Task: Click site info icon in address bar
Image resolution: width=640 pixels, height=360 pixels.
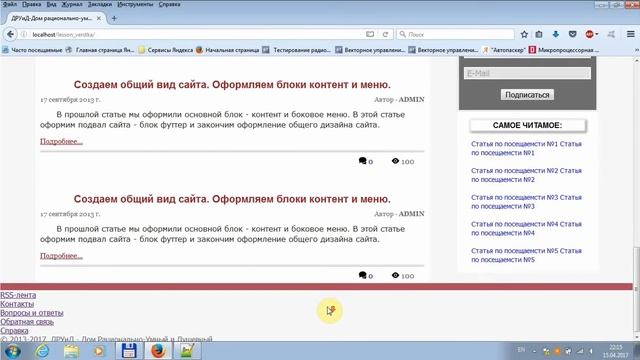Action: (x=24, y=34)
